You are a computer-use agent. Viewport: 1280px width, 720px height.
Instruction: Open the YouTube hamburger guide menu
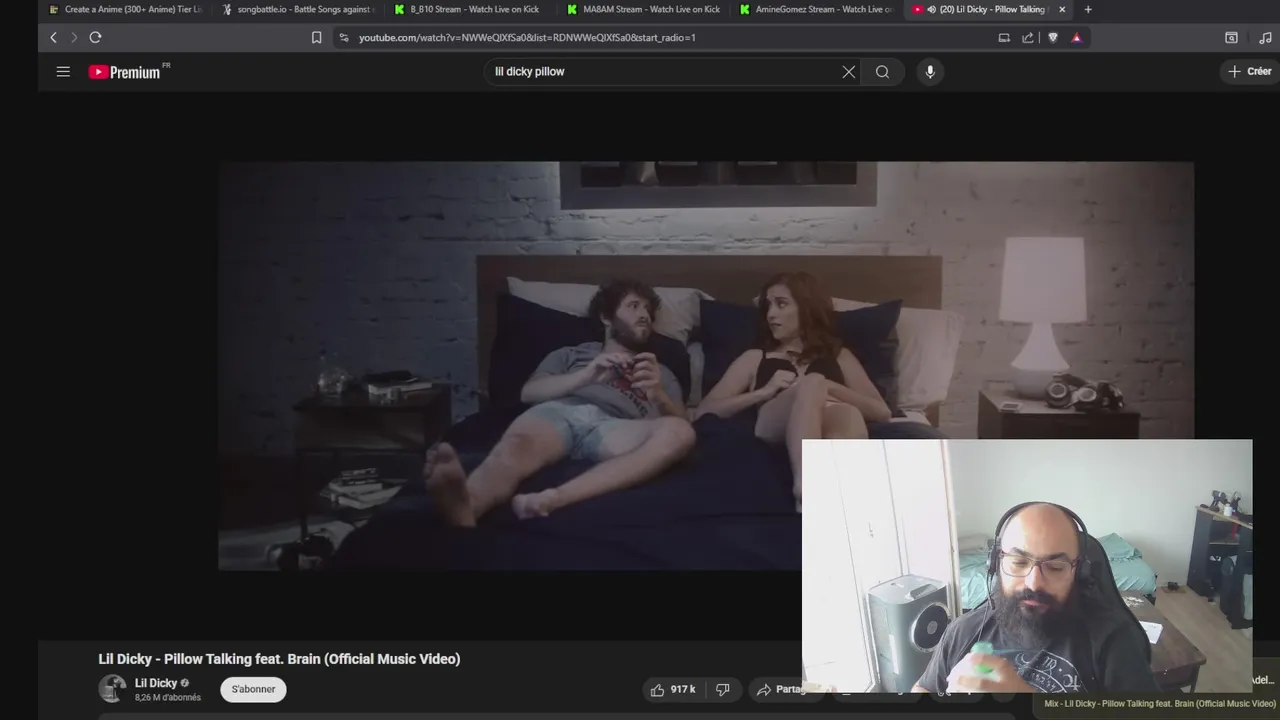[x=63, y=71]
